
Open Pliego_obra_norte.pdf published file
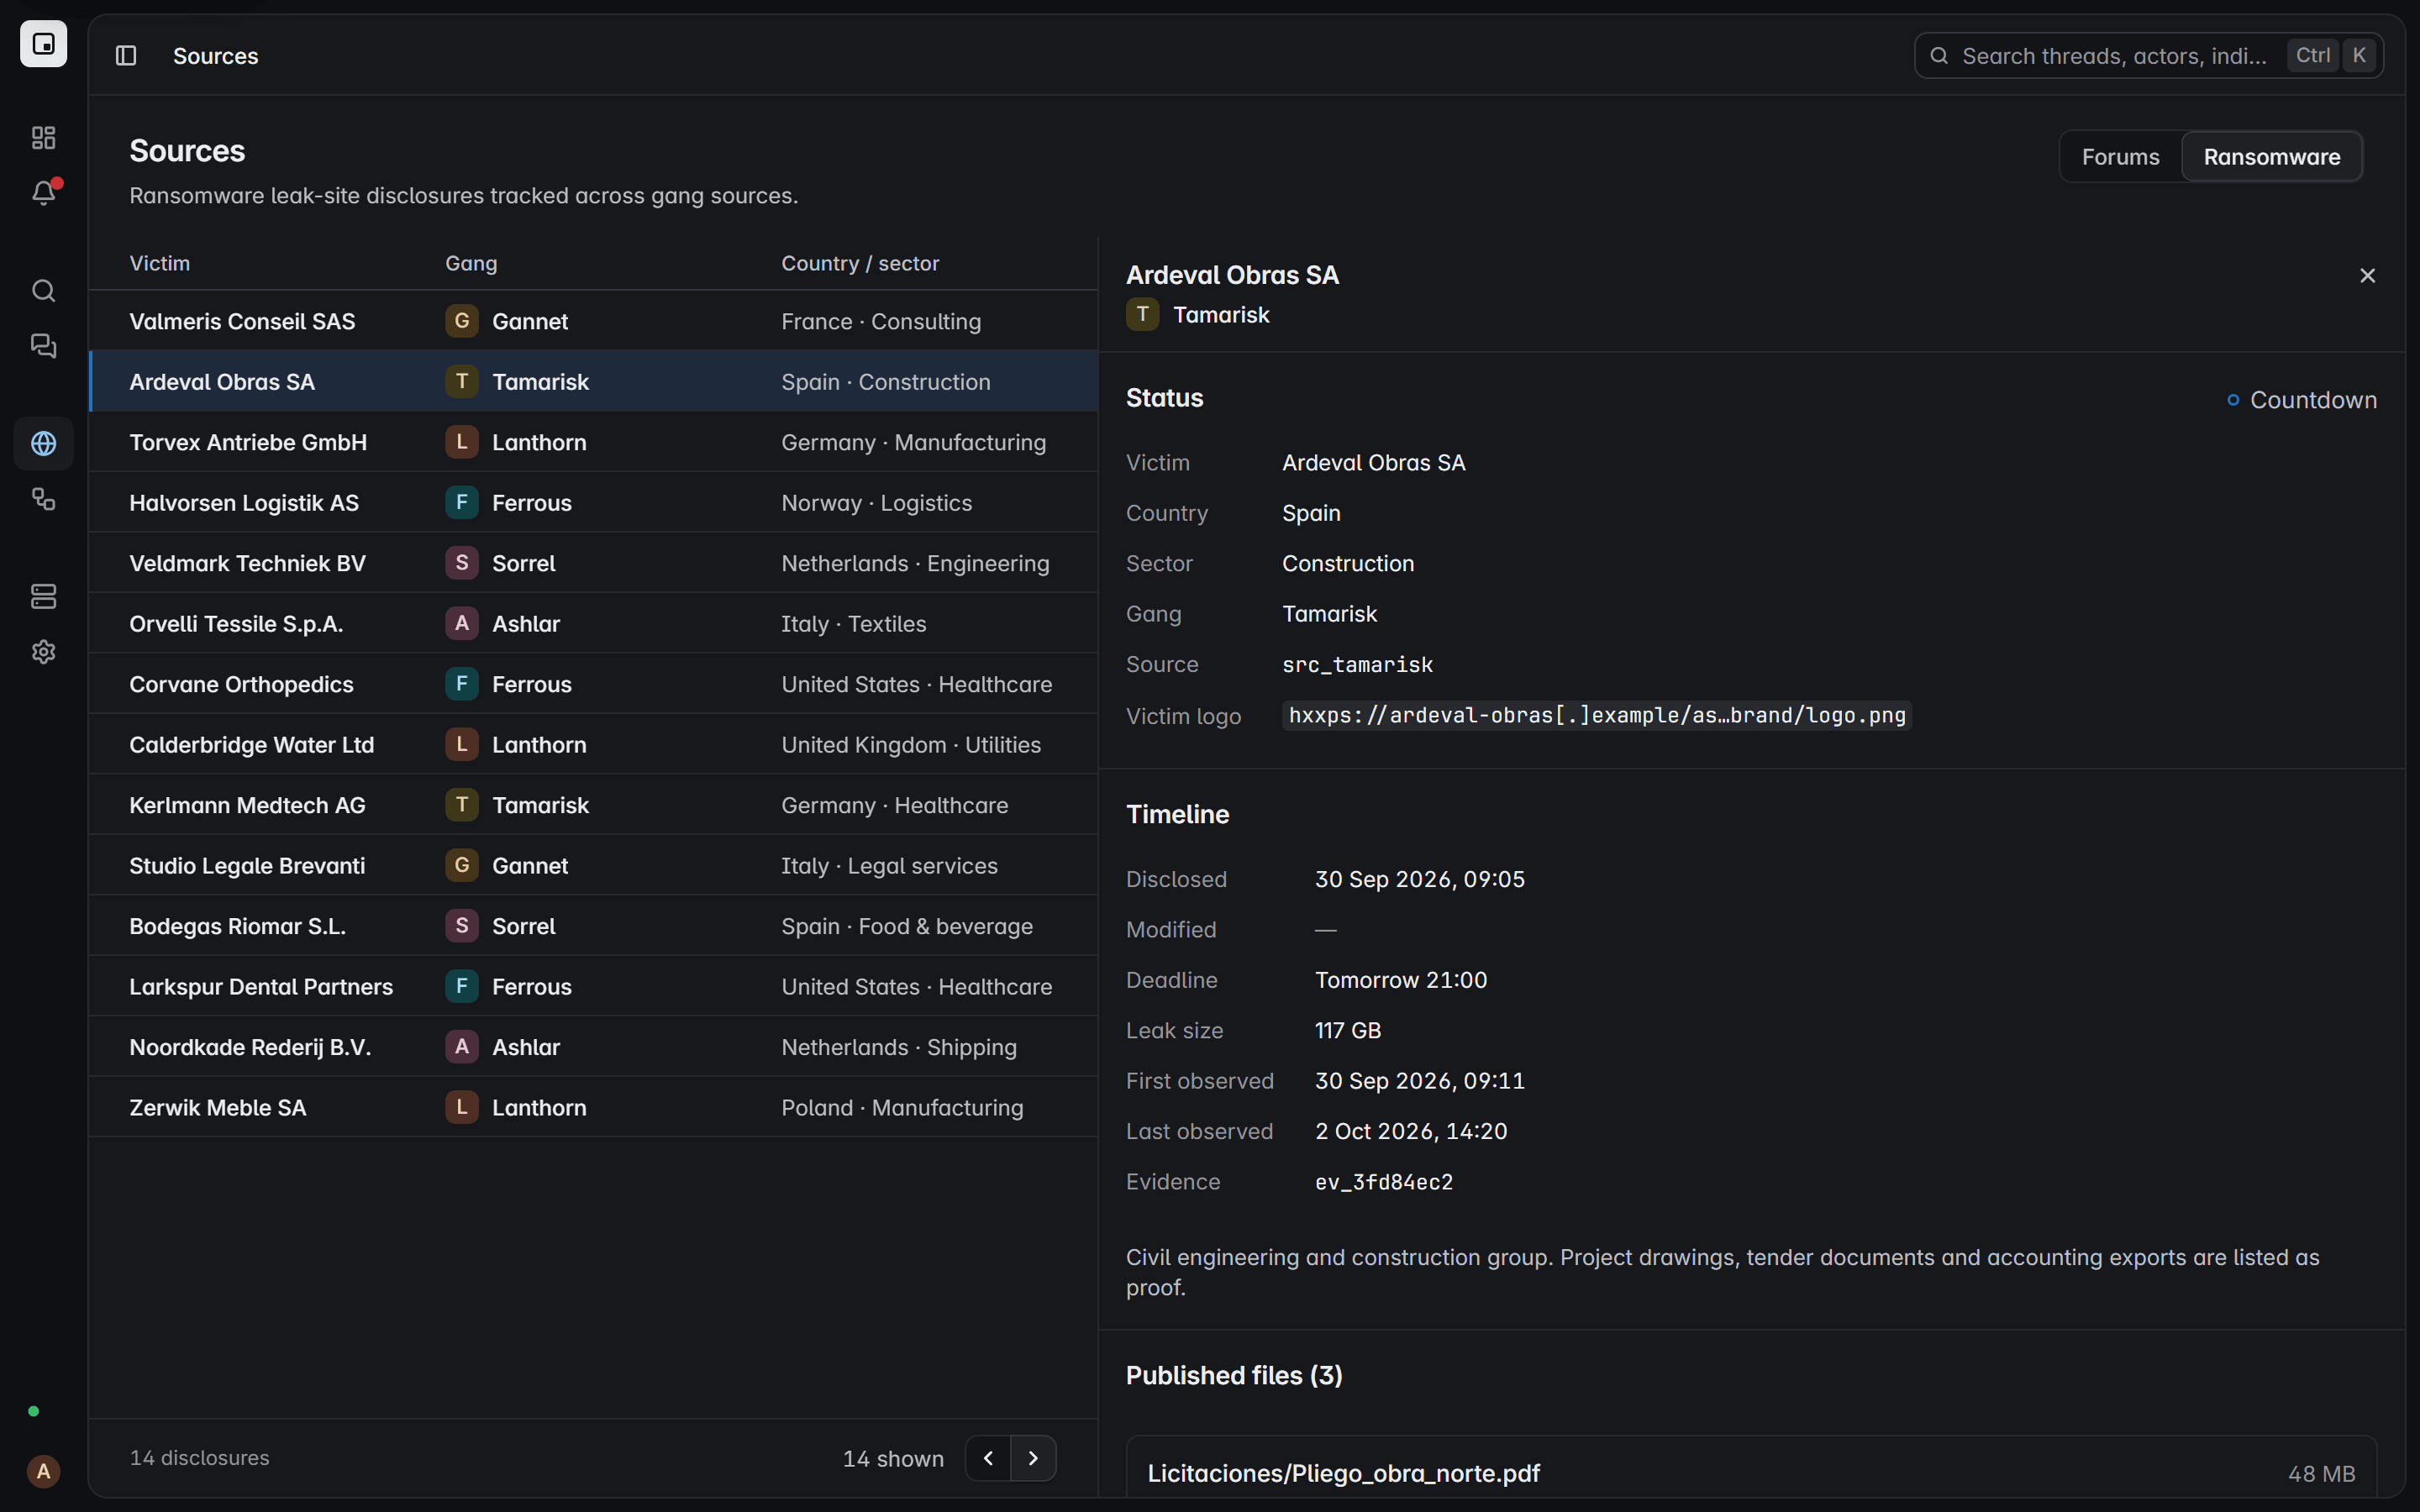pos(1751,1473)
